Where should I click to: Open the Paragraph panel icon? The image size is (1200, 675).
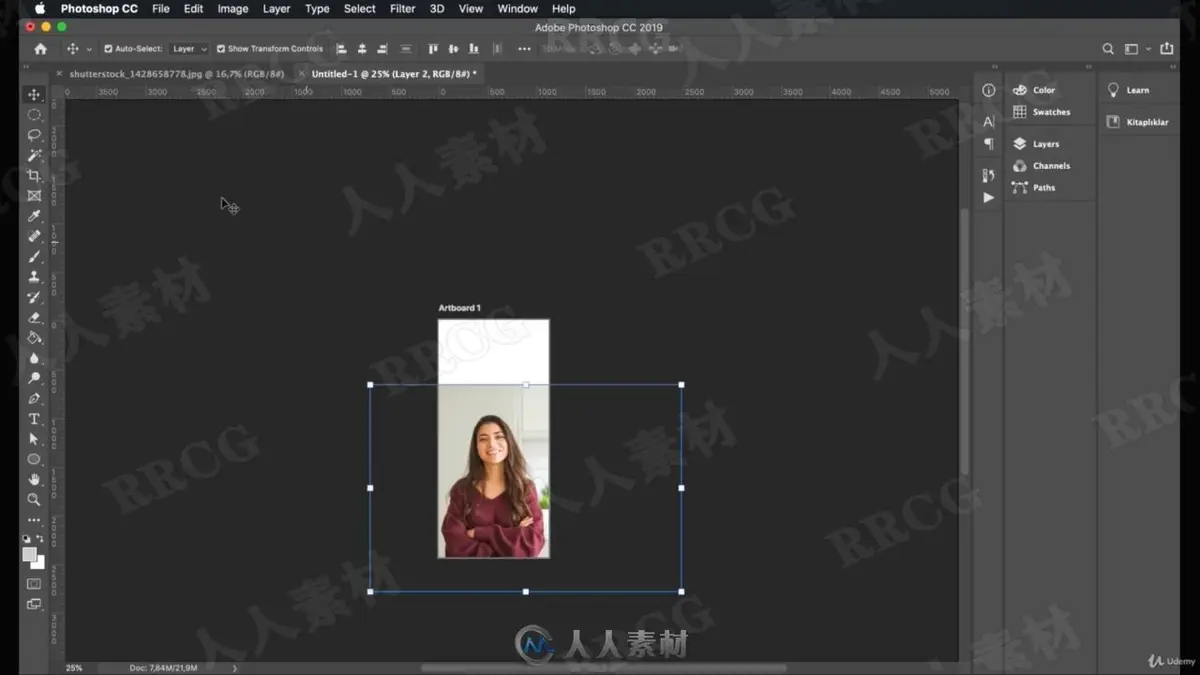tap(988, 144)
